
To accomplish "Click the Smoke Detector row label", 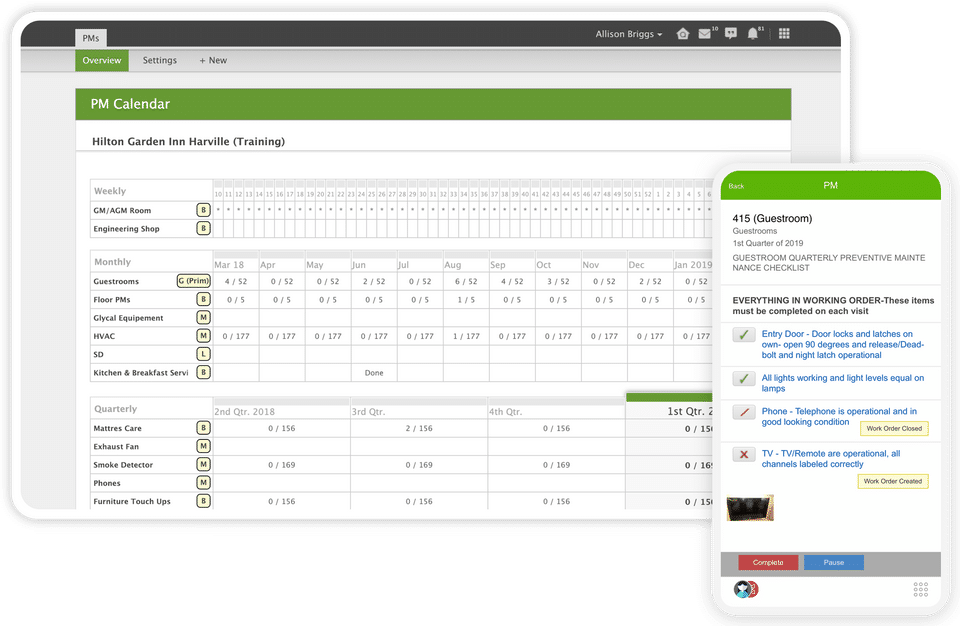I will [x=123, y=465].
